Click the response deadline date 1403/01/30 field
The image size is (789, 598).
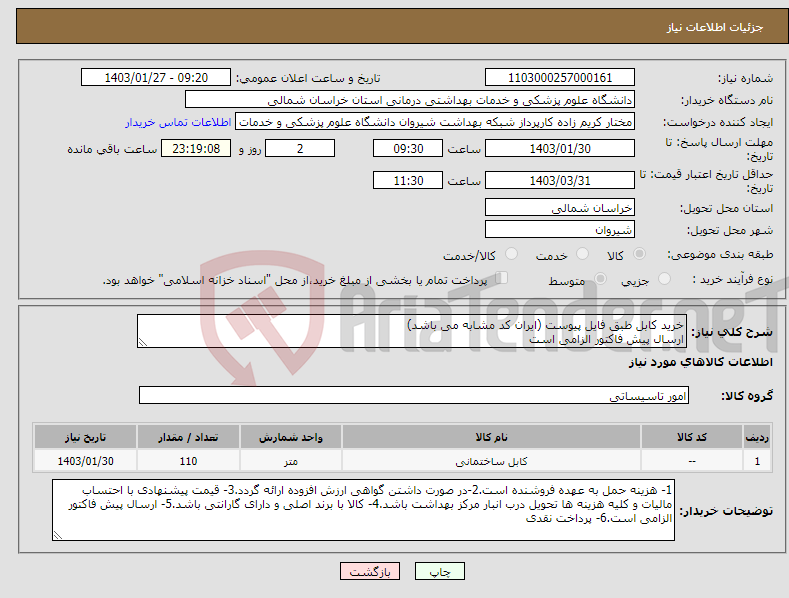coord(560,148)
